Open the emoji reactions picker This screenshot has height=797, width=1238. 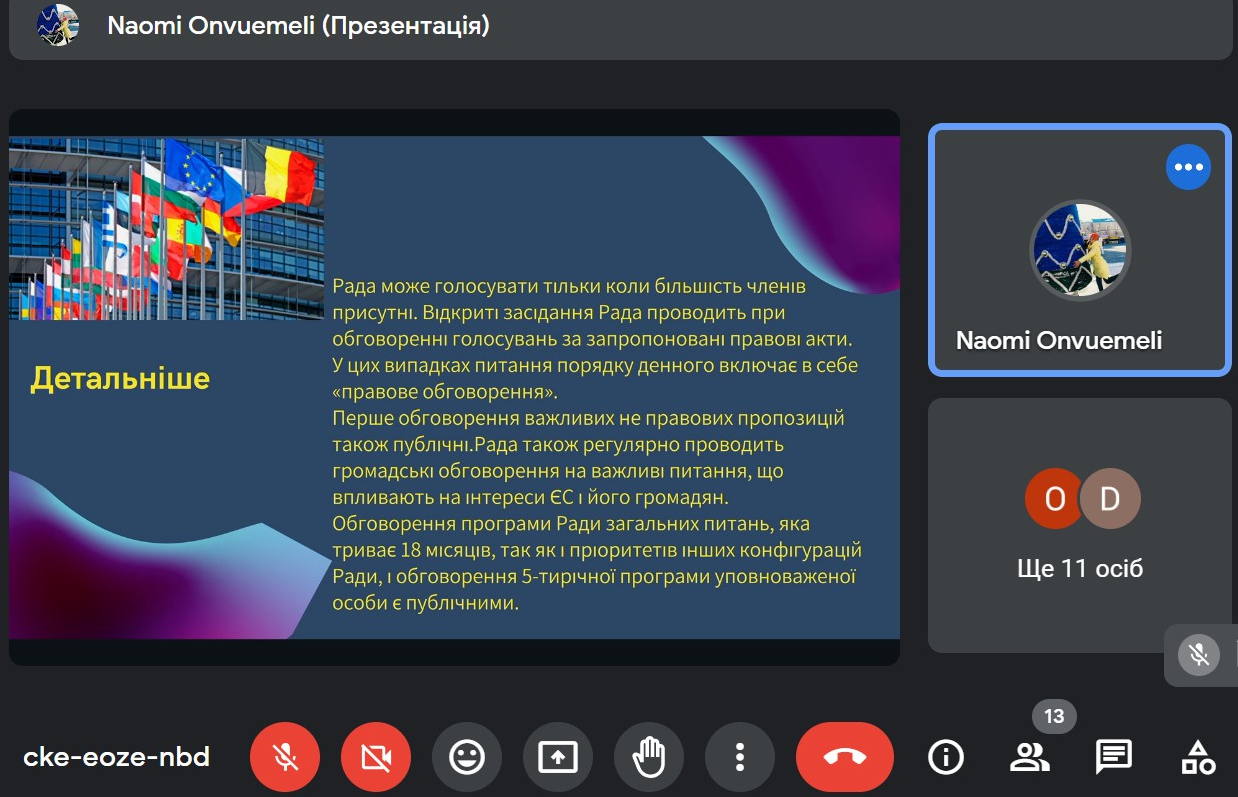pyautogui.click(x=467, y=757)
